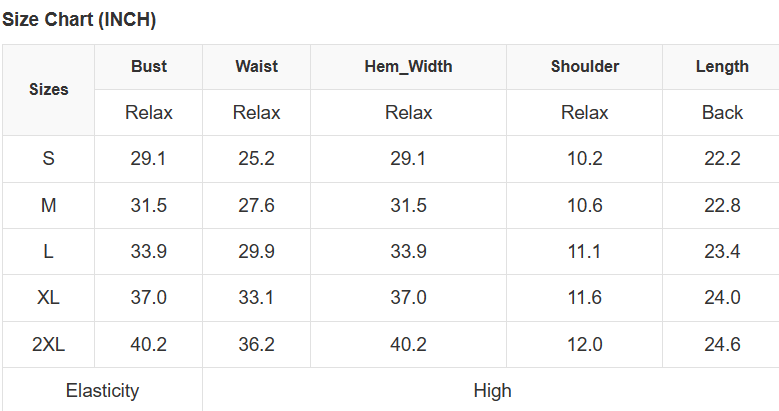779x411 pixels.
Task: Click the M size row label
Action: (x=49, y=206)
